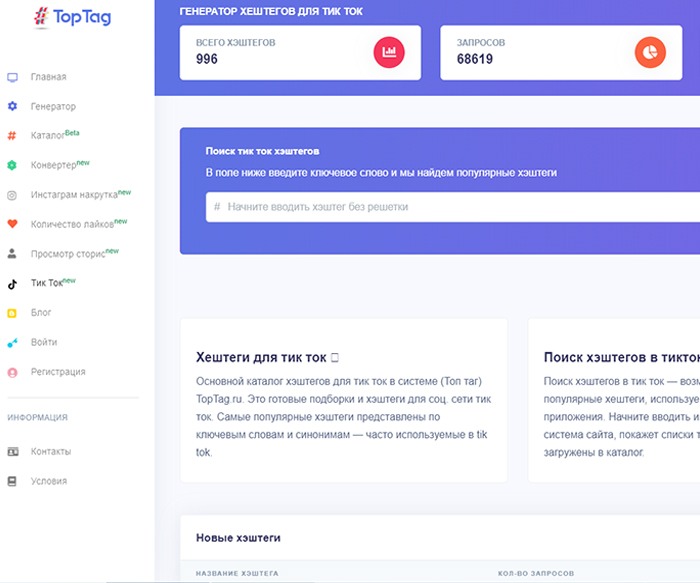Image resolution: width=700 pixels, height=583 pixels.
Task: Click the pink user icon beside Регистрация
Action: coord(12,372)
